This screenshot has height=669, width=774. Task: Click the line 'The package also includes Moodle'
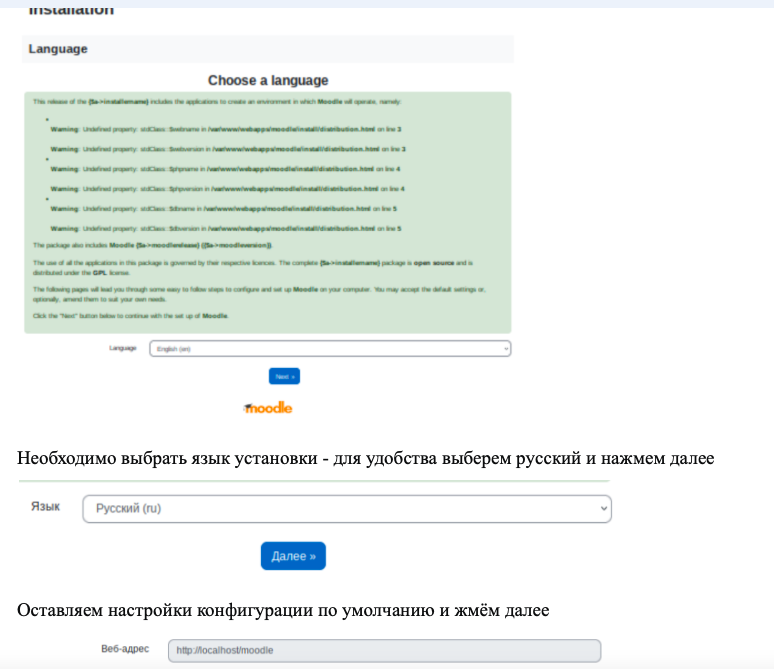point(153,245)
